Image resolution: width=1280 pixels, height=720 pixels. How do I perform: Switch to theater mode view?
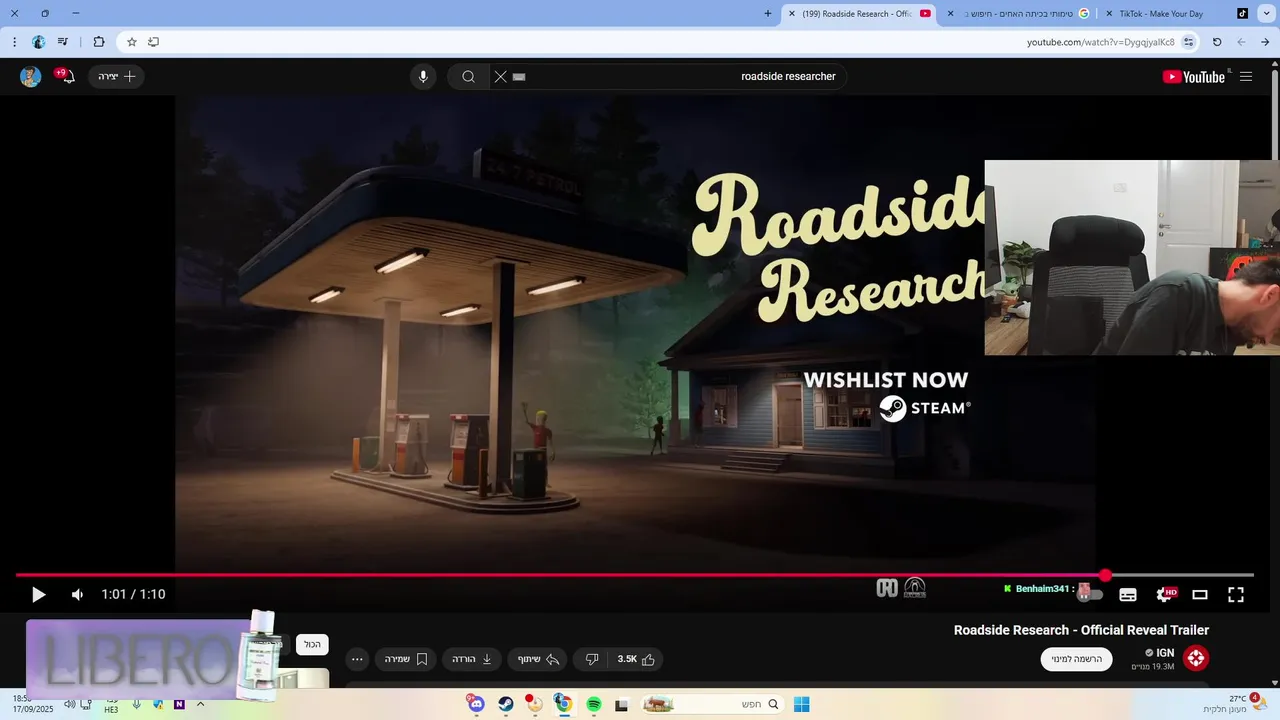(1200, 595)
